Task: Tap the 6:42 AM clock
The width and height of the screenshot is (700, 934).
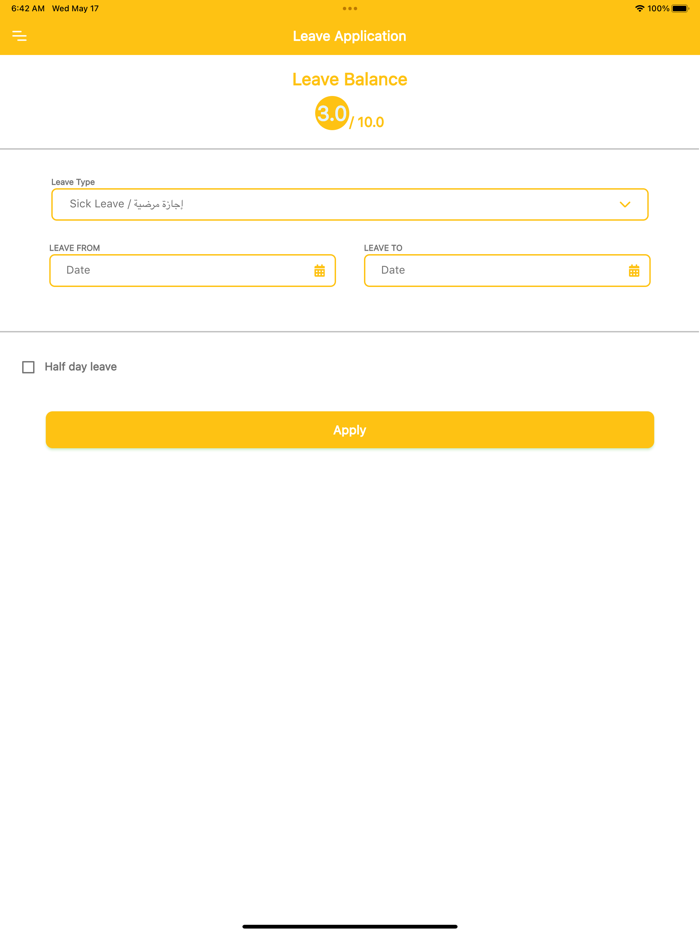Action: click(28, 9)
